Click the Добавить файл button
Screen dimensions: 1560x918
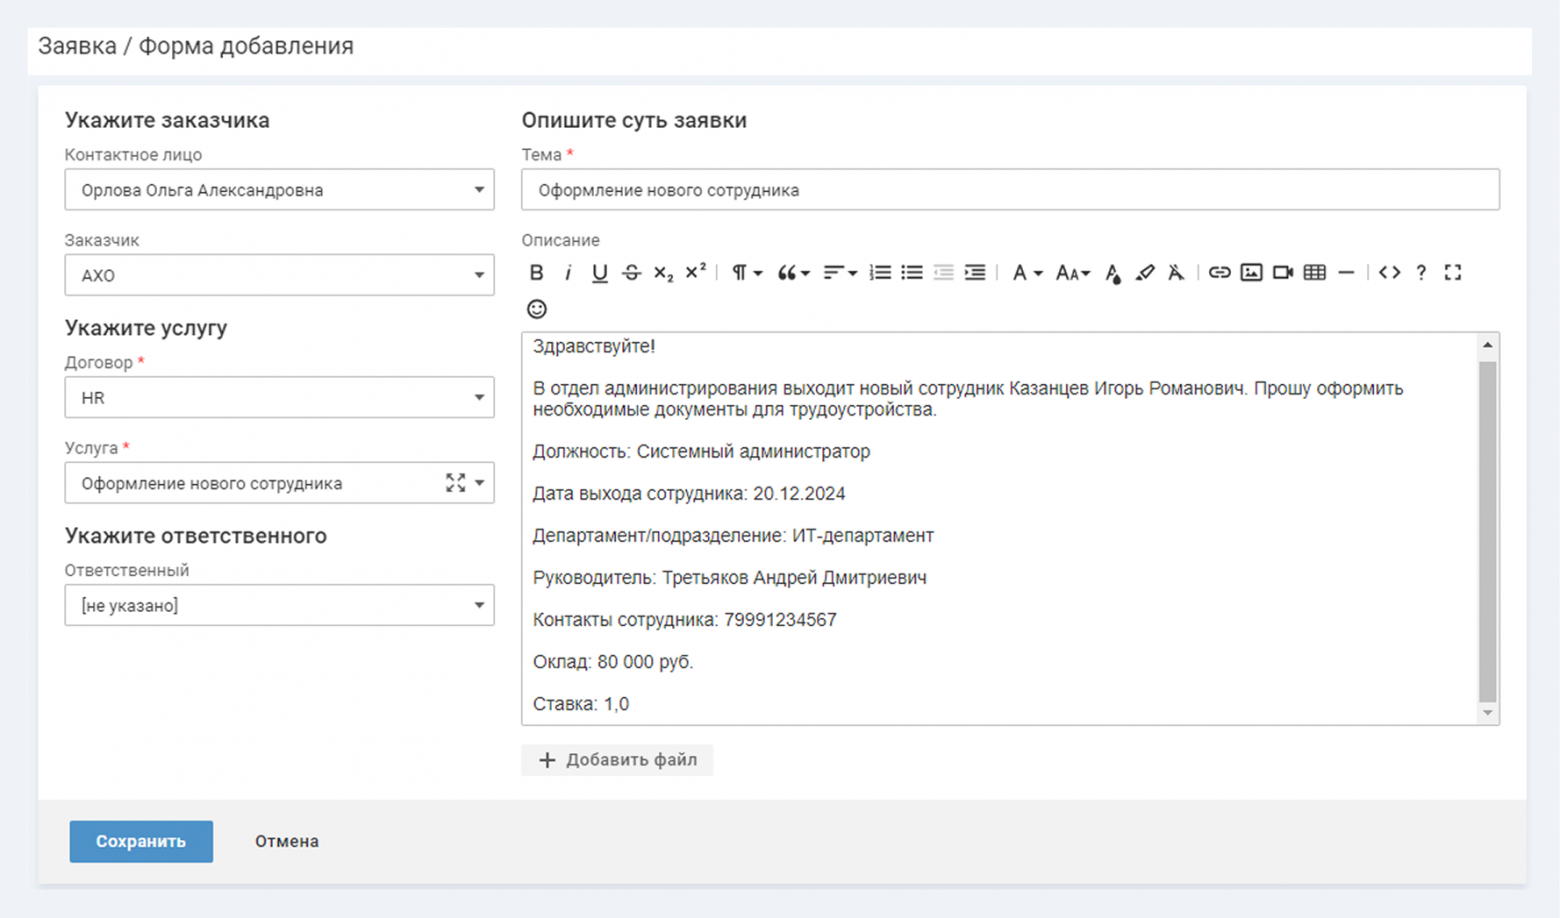coord(617,760)
